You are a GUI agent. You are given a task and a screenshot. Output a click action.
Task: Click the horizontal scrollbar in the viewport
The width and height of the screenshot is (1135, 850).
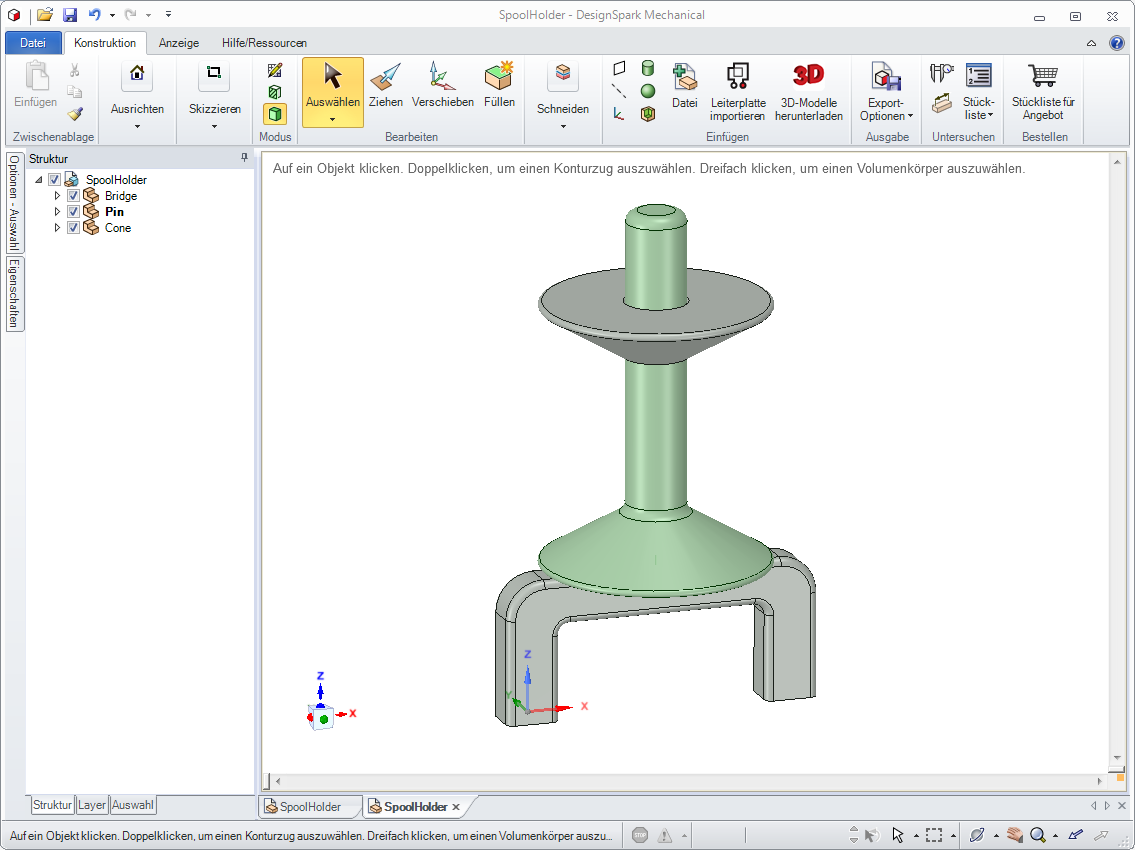point(685,780)
